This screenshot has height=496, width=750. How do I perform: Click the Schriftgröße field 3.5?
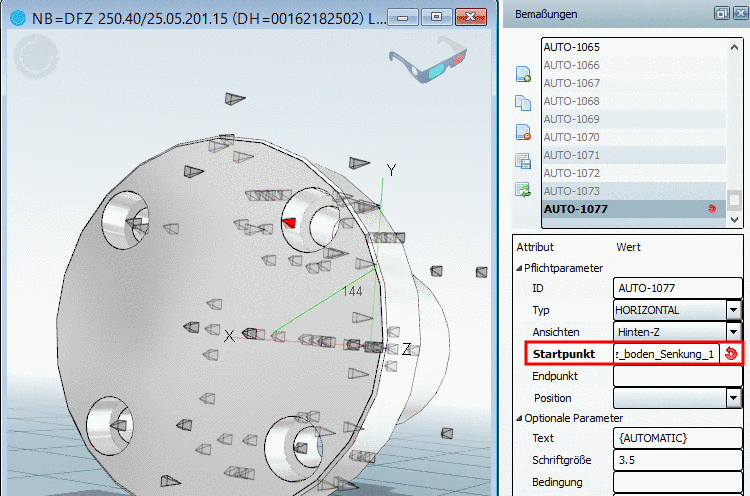click(677, 460)
